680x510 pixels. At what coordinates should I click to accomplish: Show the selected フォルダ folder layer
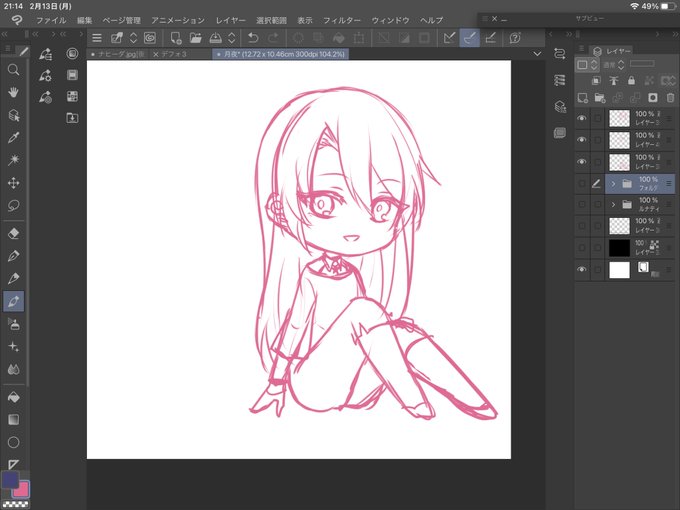(x=582, y=183)
